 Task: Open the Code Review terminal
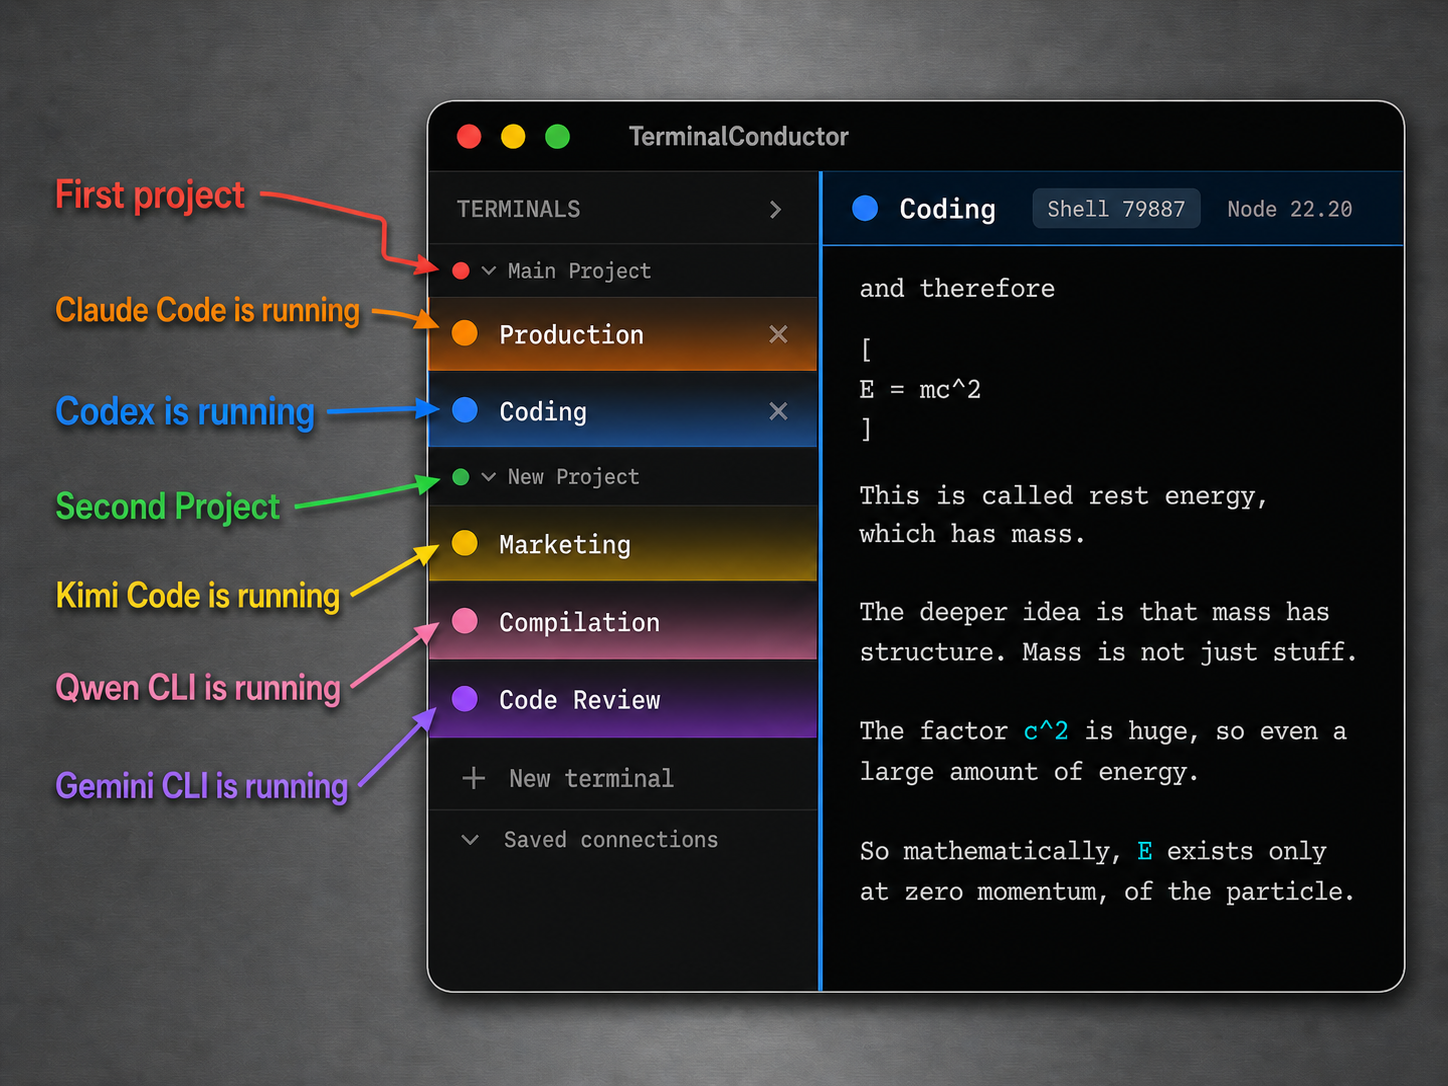click(x=622, y=700)
